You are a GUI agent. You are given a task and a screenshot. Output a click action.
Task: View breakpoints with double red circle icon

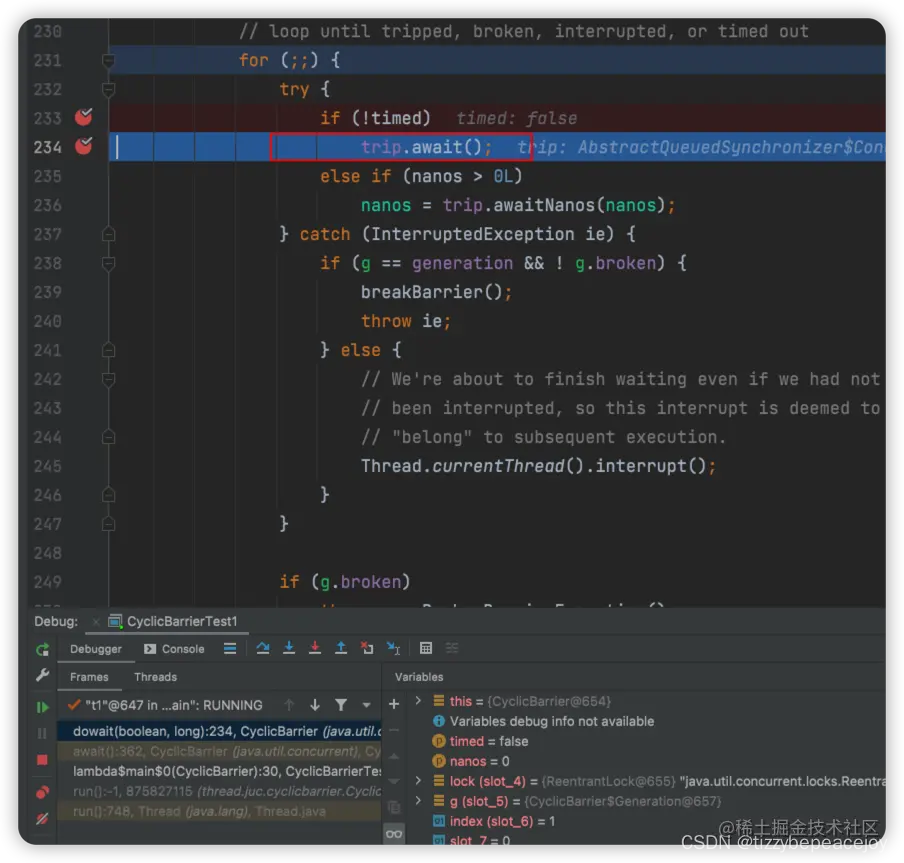42,793
